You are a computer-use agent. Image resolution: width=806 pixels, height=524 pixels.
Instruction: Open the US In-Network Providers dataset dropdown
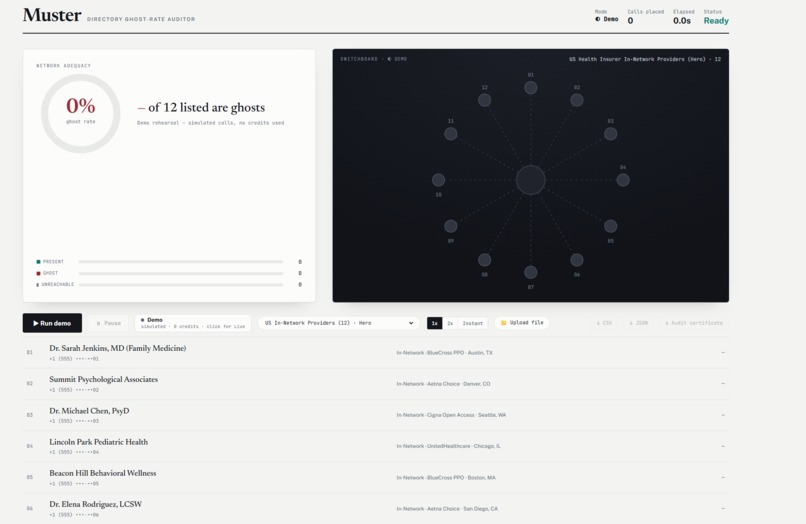tap(339, 323)
